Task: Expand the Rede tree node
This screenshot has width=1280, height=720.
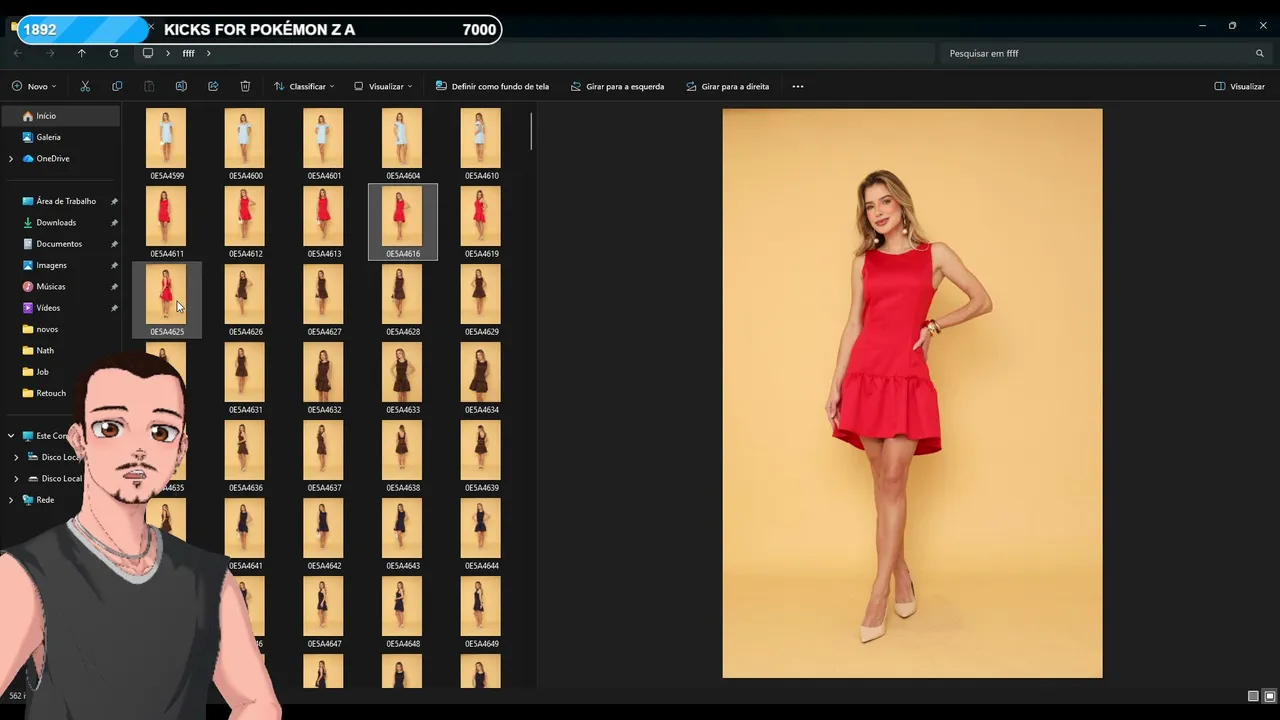Action: pyautogui.click(x=11, y=500)
